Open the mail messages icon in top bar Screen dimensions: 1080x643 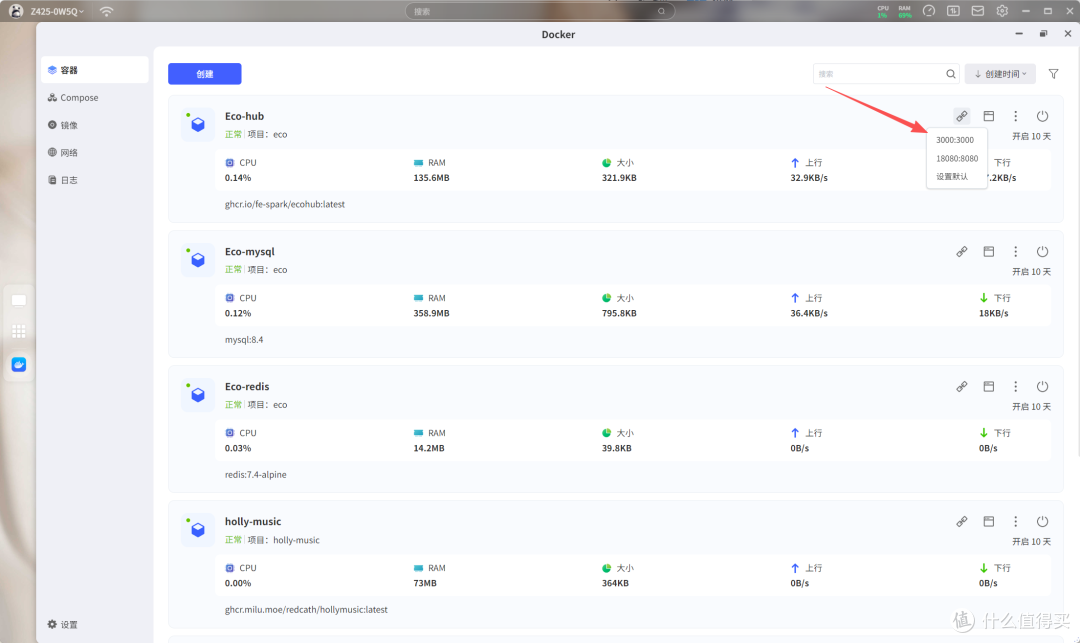(x=977, y=11)
